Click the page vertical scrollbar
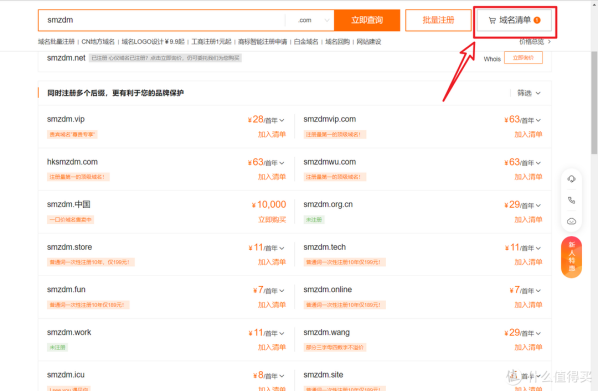 click(594, 103)
